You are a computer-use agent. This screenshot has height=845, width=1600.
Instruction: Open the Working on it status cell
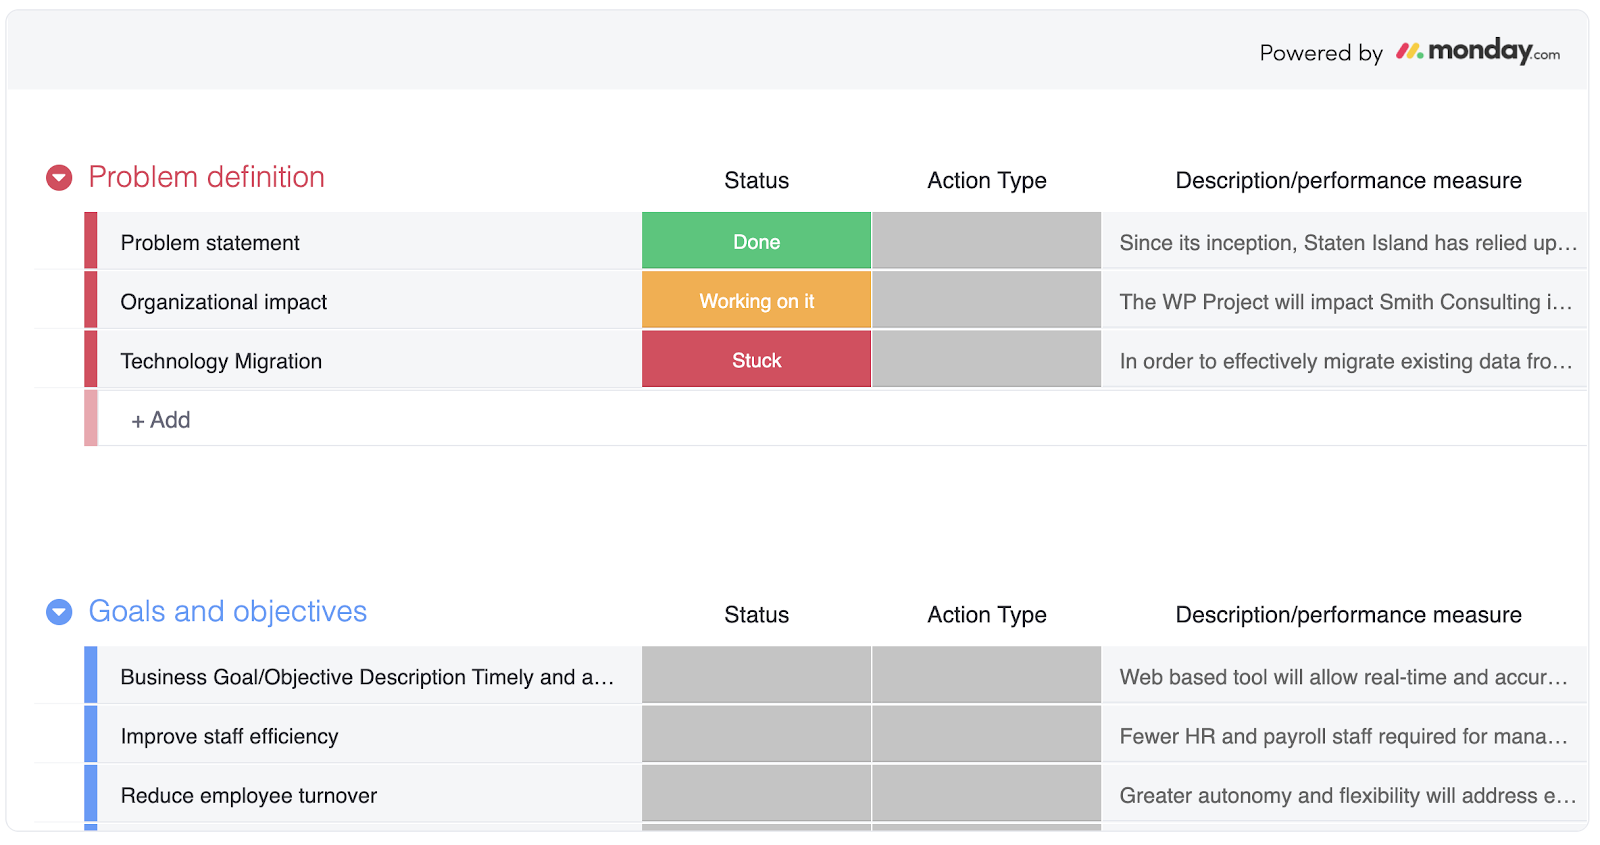pyautogui.click(x=756, y=301)
